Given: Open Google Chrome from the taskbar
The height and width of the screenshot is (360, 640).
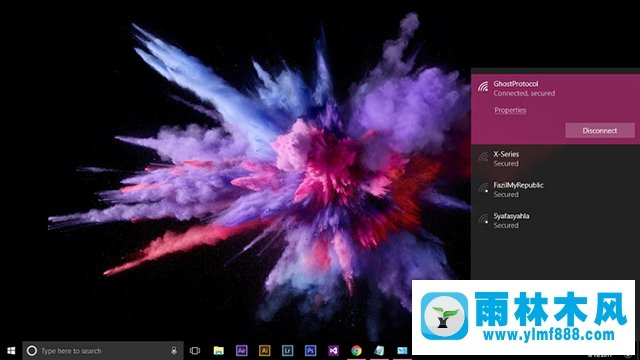Looking at the screenshot, I should coord(356,351).
